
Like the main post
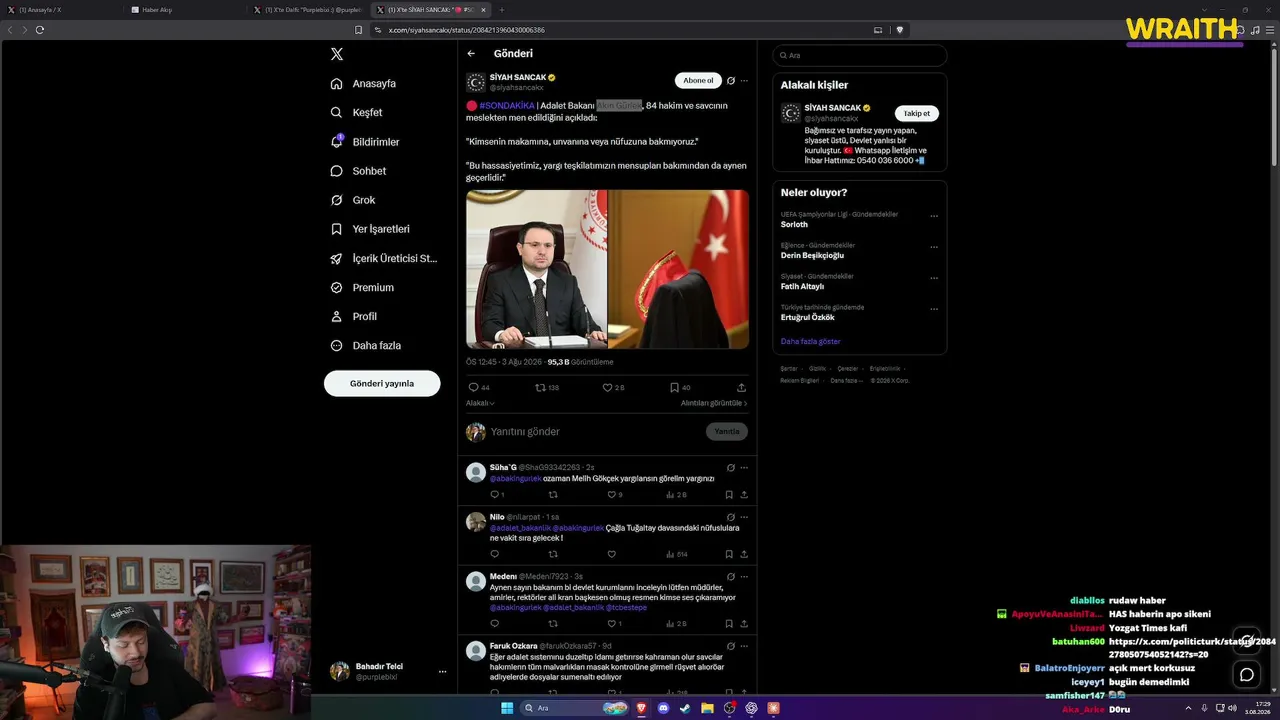(x=613, y=387)
